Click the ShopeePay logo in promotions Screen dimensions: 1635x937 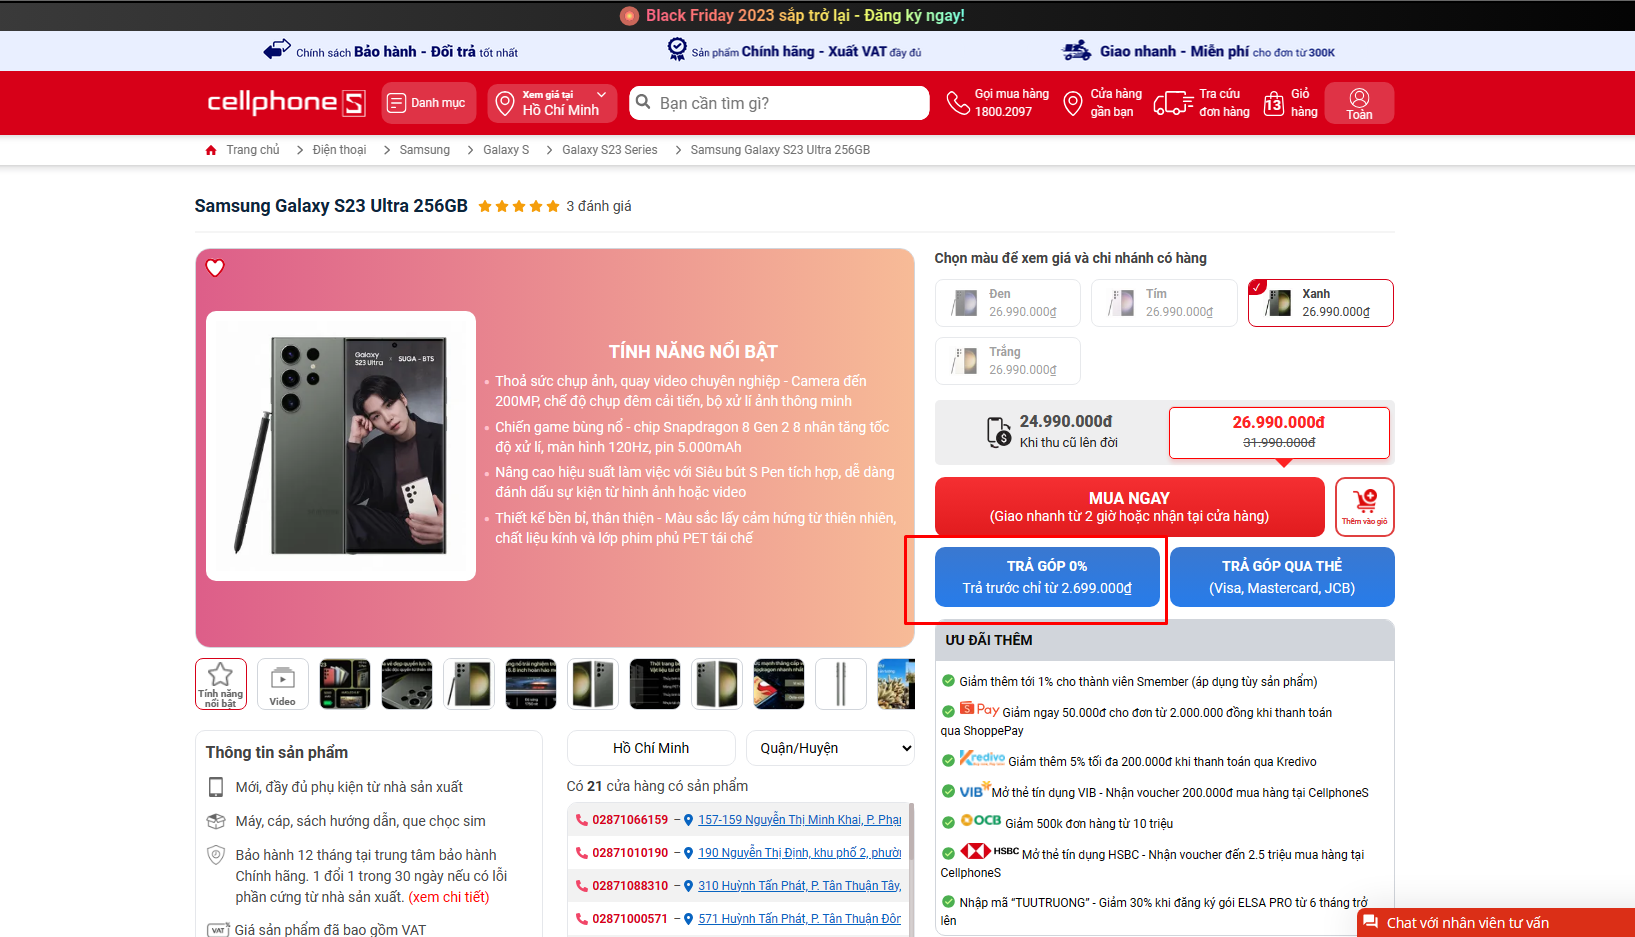click(979, 709)
